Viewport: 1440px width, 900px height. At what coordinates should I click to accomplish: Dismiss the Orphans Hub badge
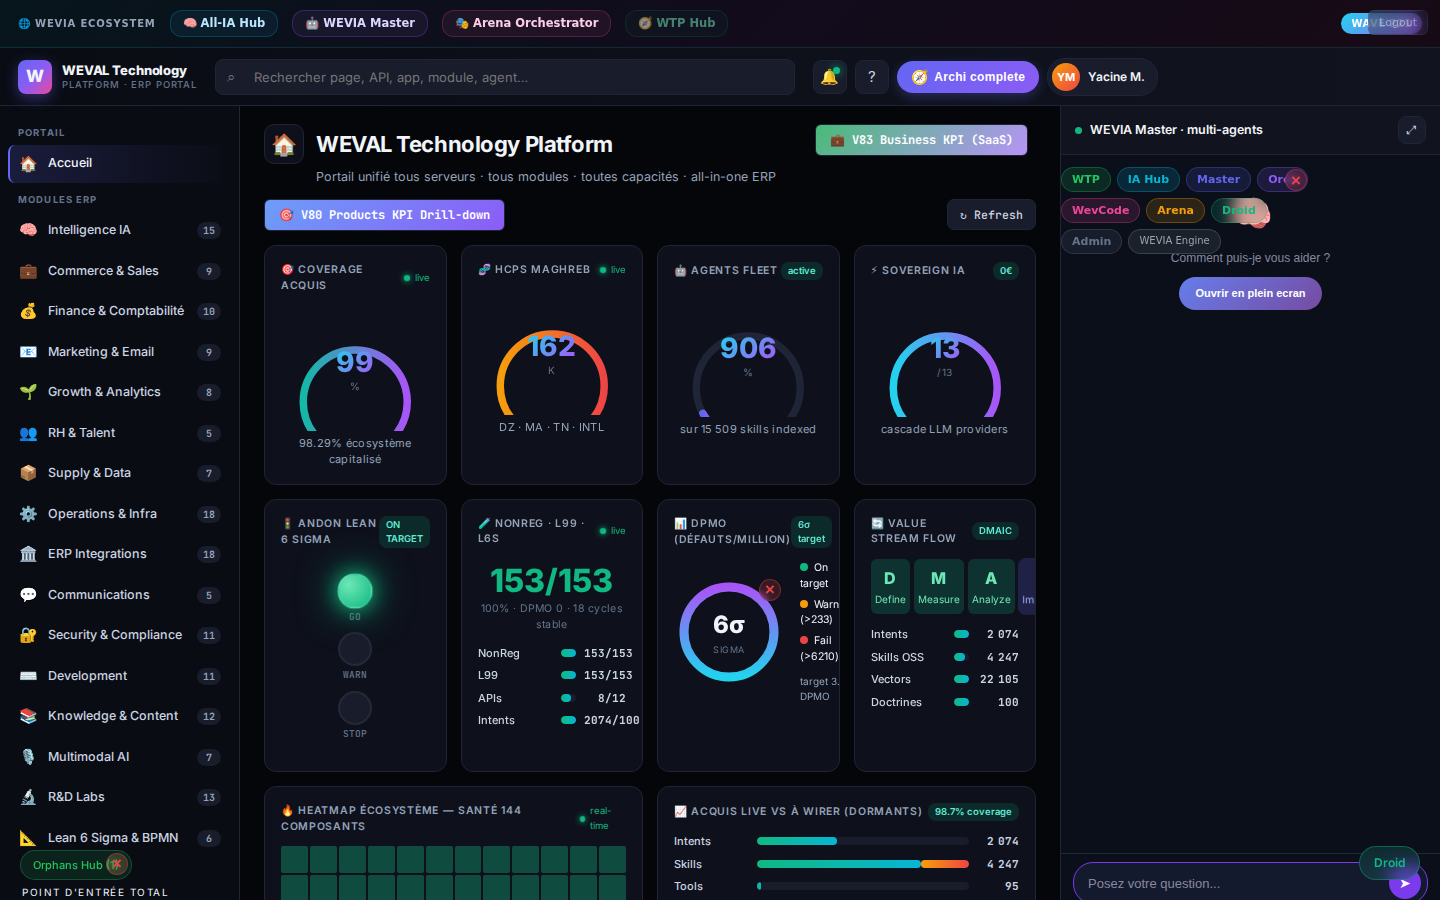117,864
